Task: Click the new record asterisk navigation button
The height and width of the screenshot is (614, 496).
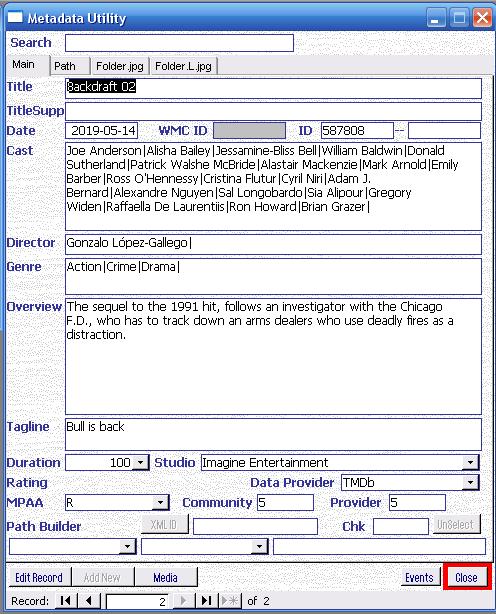Action: pos(230,601)
